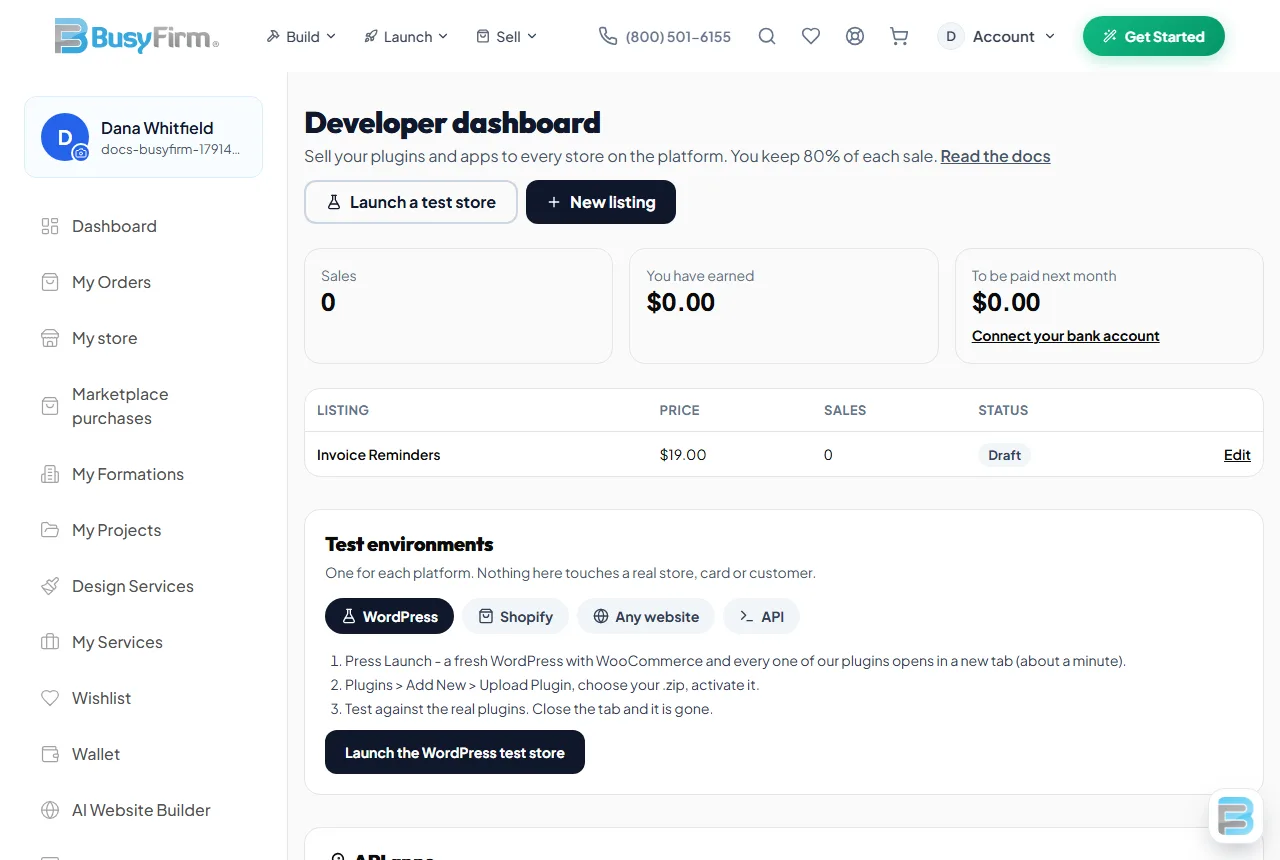The image size is (1280, 860).
Task: Click the My Formations building icon
Action: pos(50,474)
